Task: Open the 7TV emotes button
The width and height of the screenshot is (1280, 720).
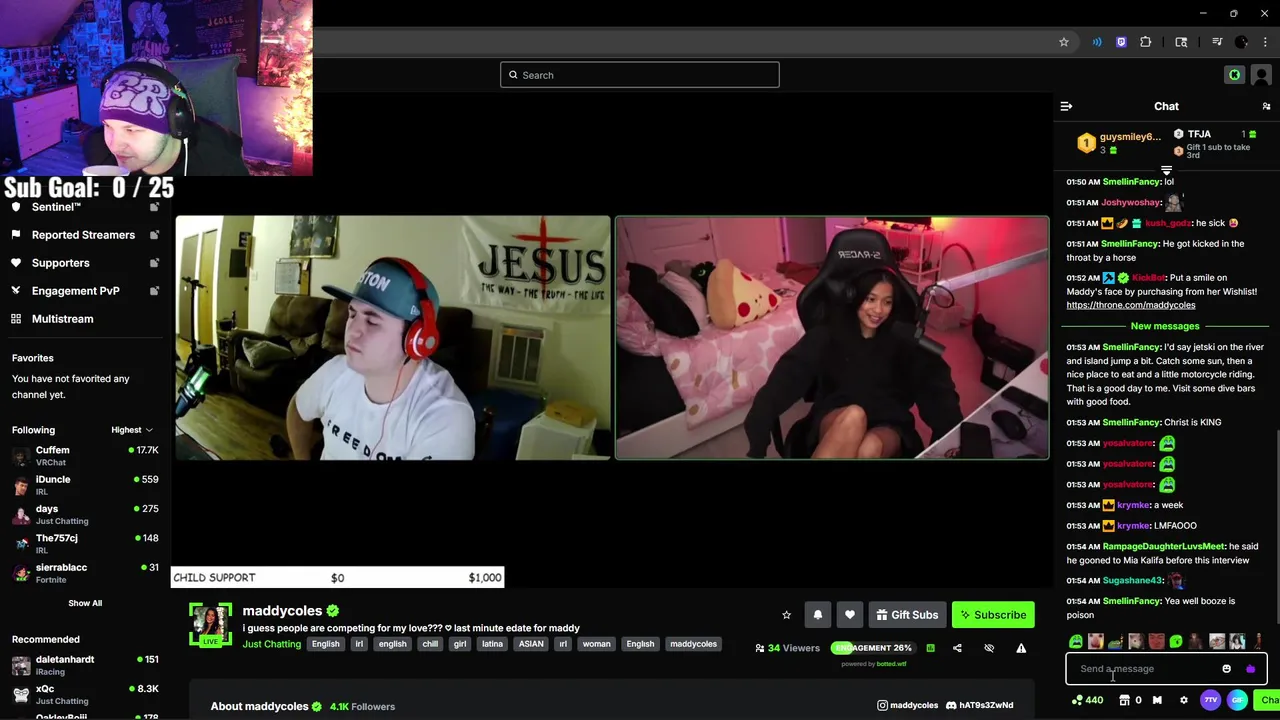Action: click(1211, 700)
